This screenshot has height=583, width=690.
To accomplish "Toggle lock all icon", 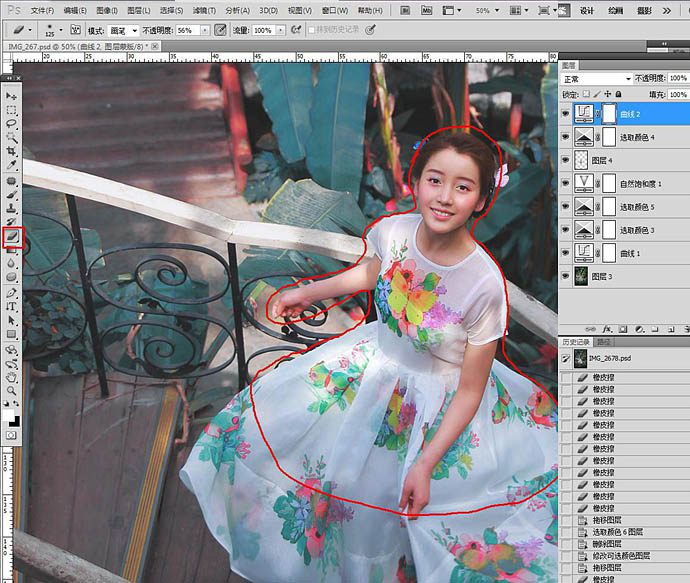I will [x=618, y=94].
